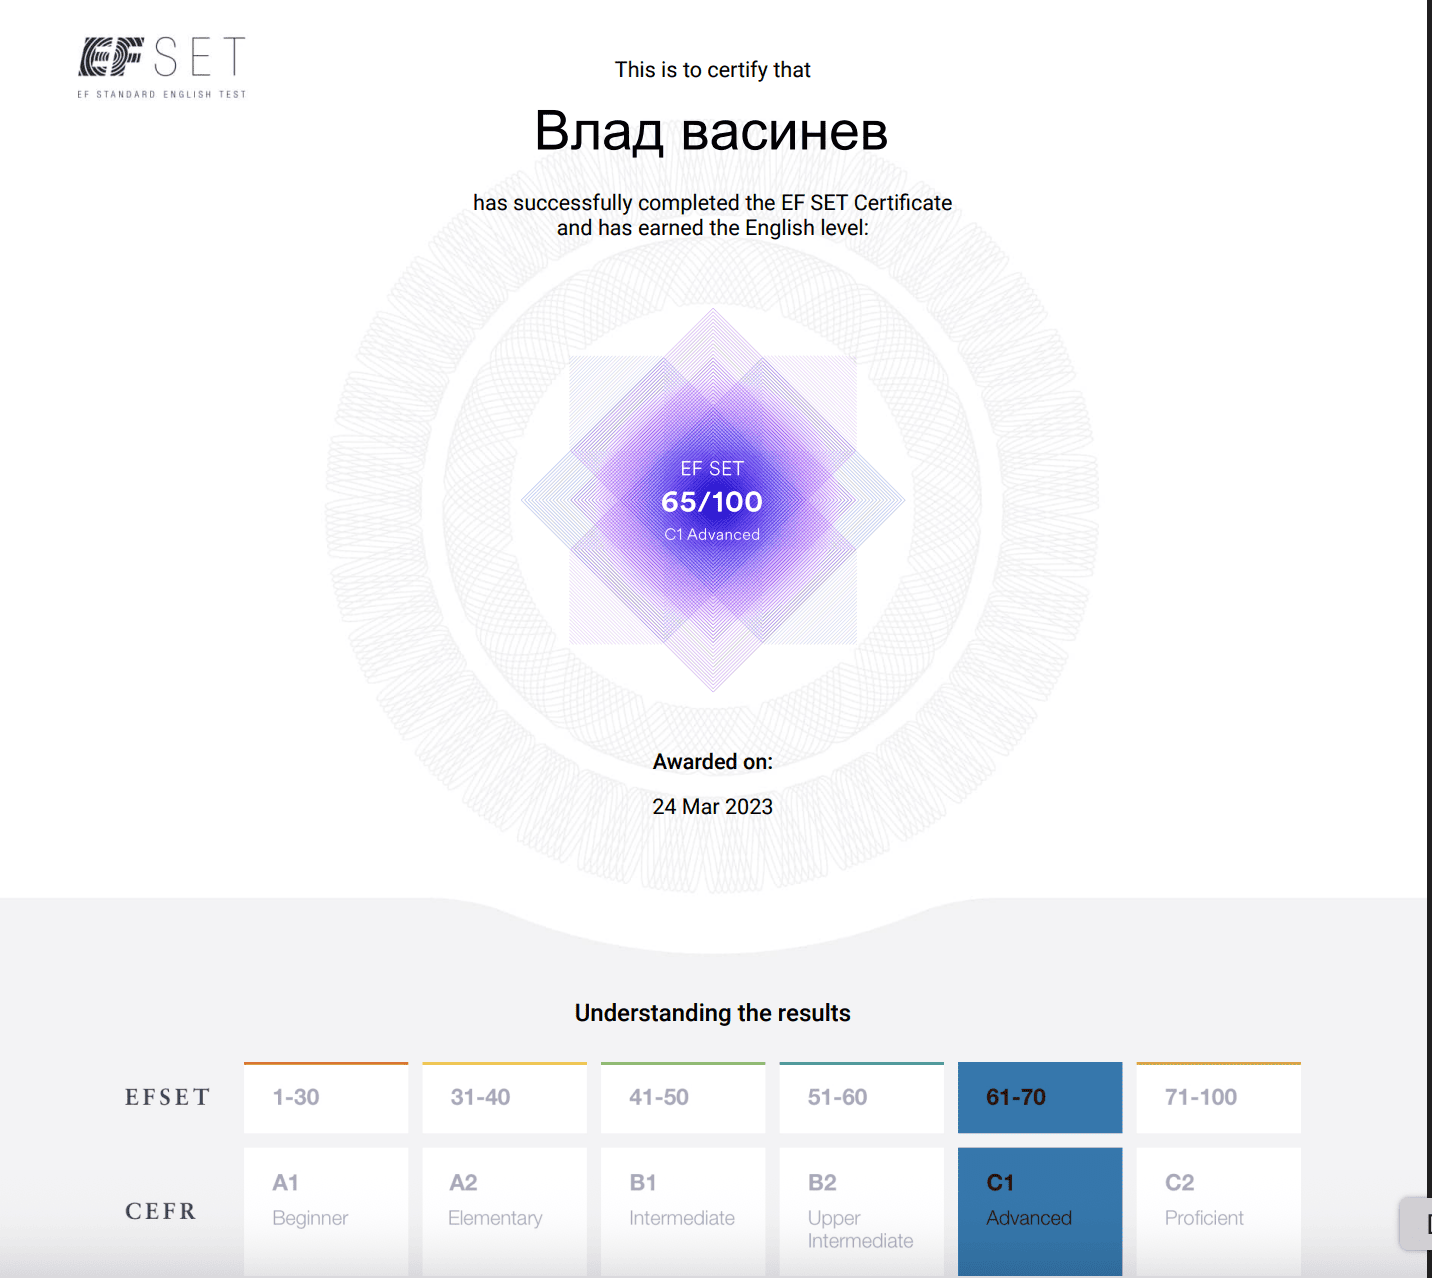Click the CEFR row label
Screen dimensions: 1432x1278
point(160,1211)
